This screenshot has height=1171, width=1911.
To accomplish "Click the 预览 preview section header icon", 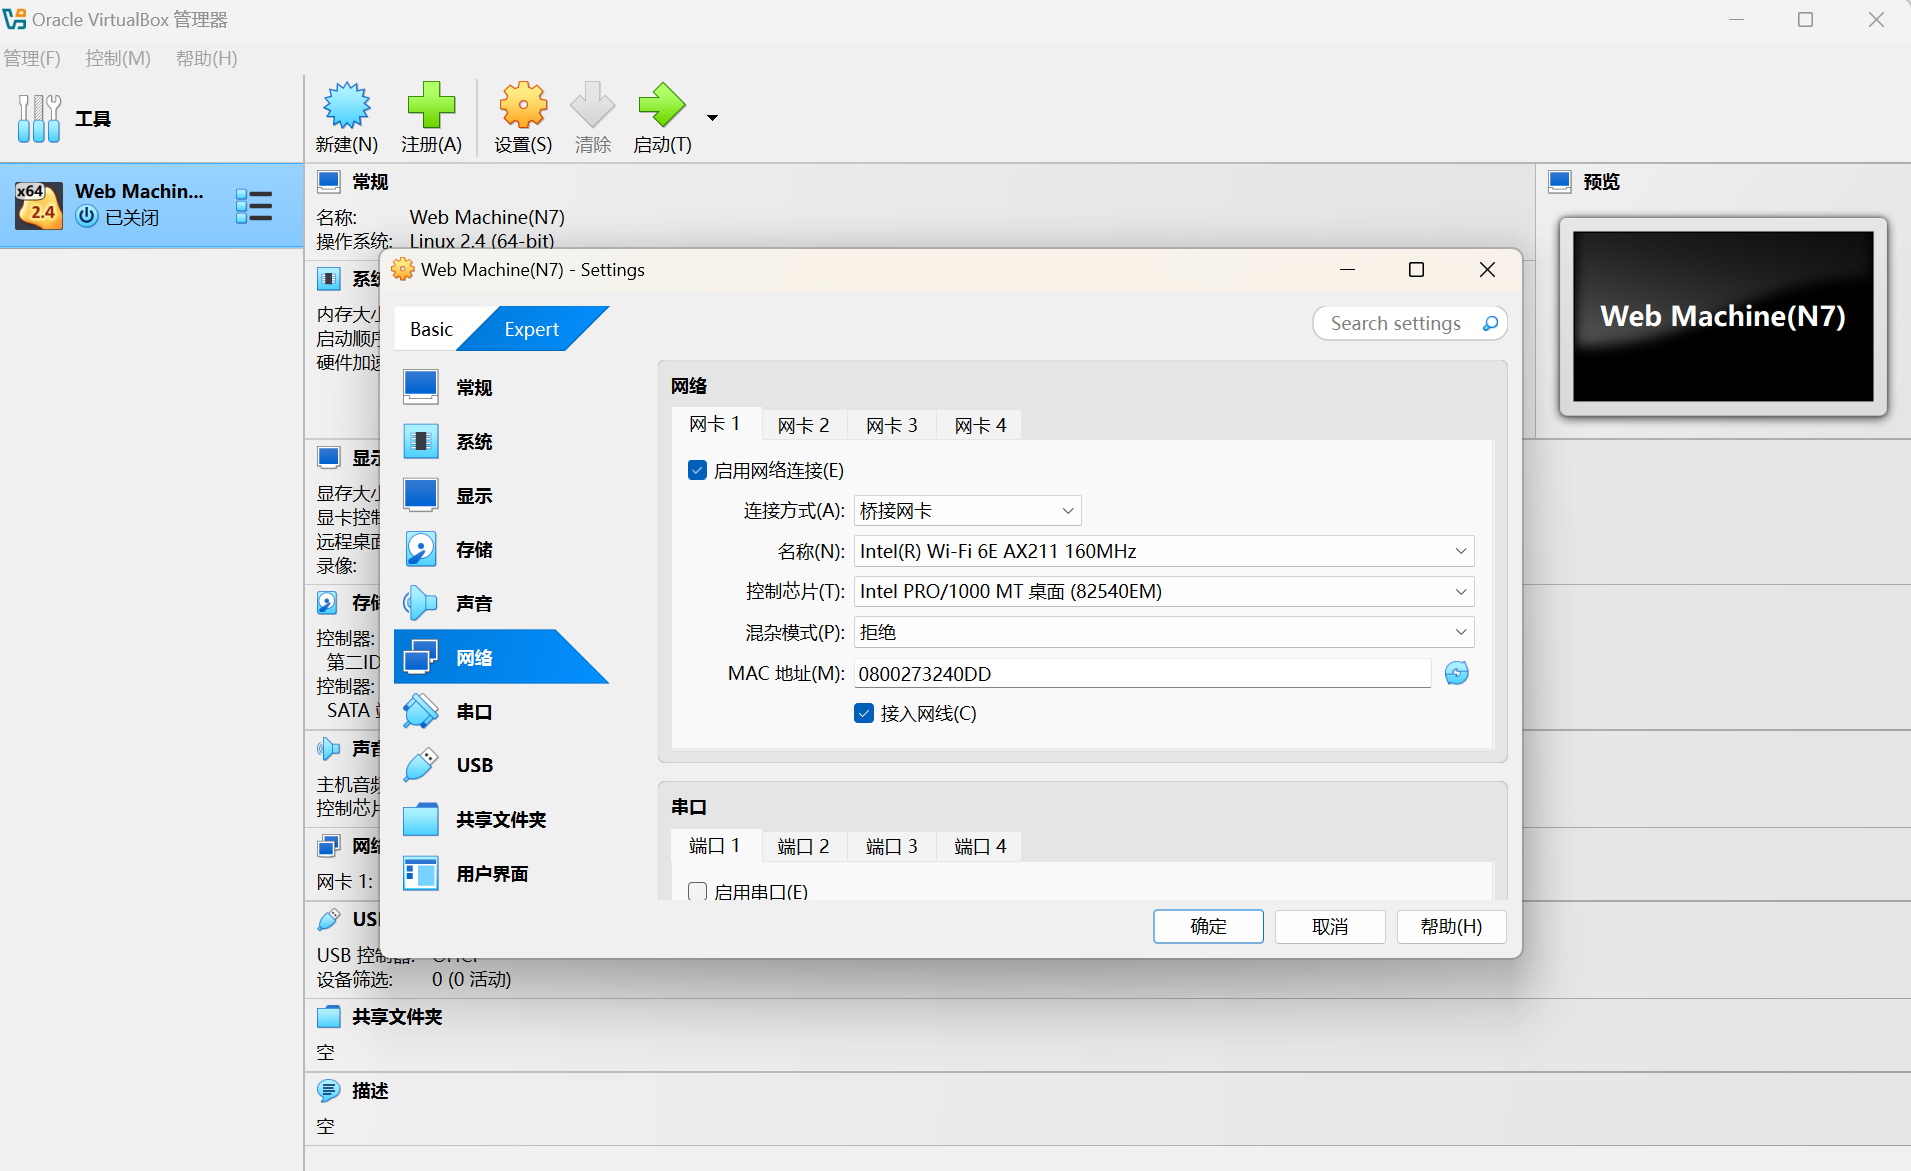I will pyautogui.click(x=1559, y=181).
